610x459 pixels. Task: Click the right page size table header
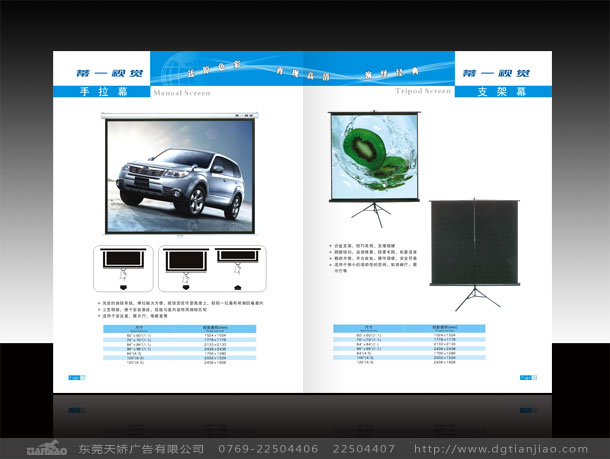coord(408,328)
